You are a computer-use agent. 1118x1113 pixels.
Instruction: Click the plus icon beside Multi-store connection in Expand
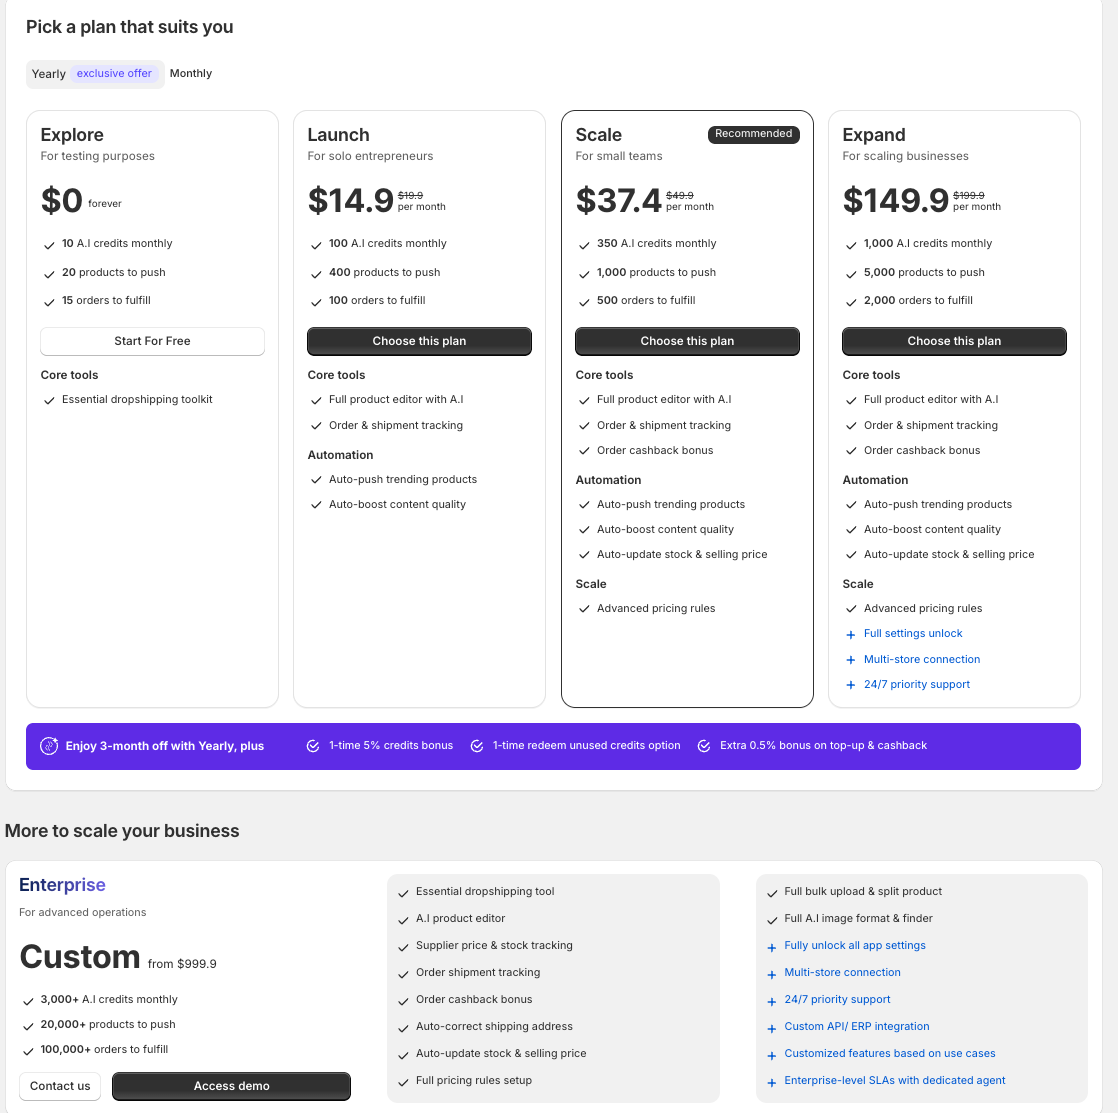(x=851, y=660)
